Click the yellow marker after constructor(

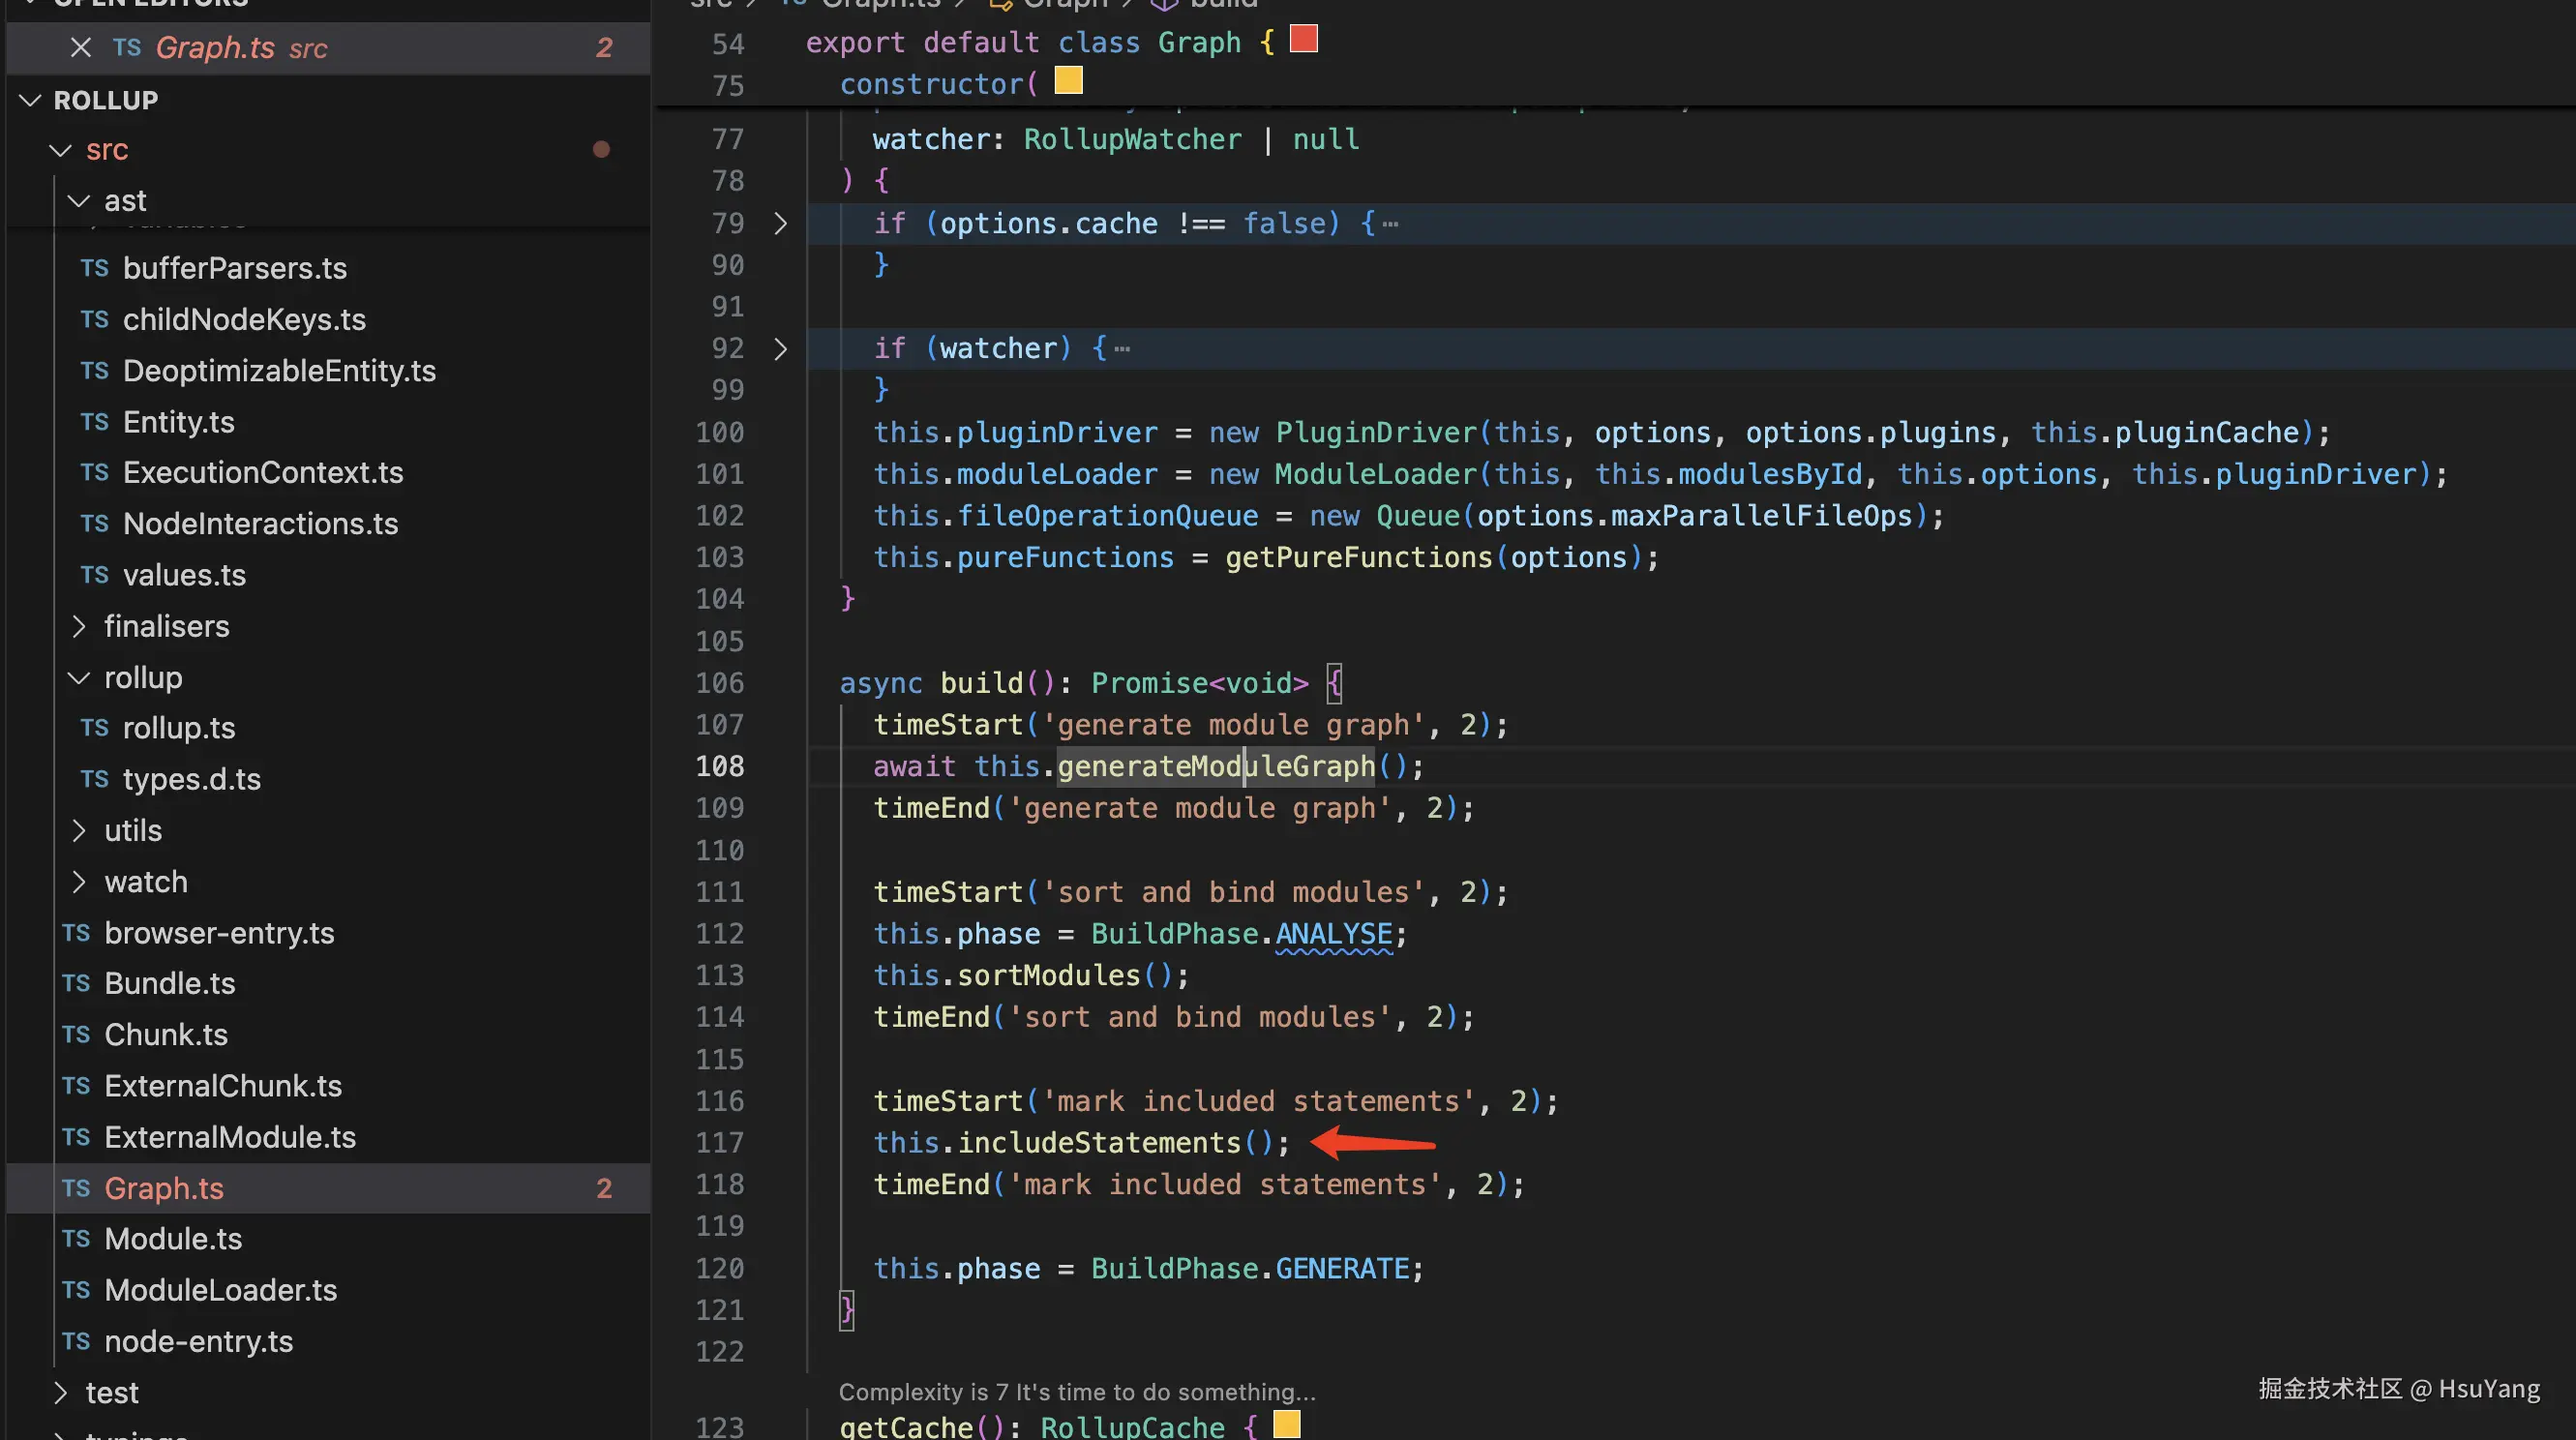(x=1068, y=80)
